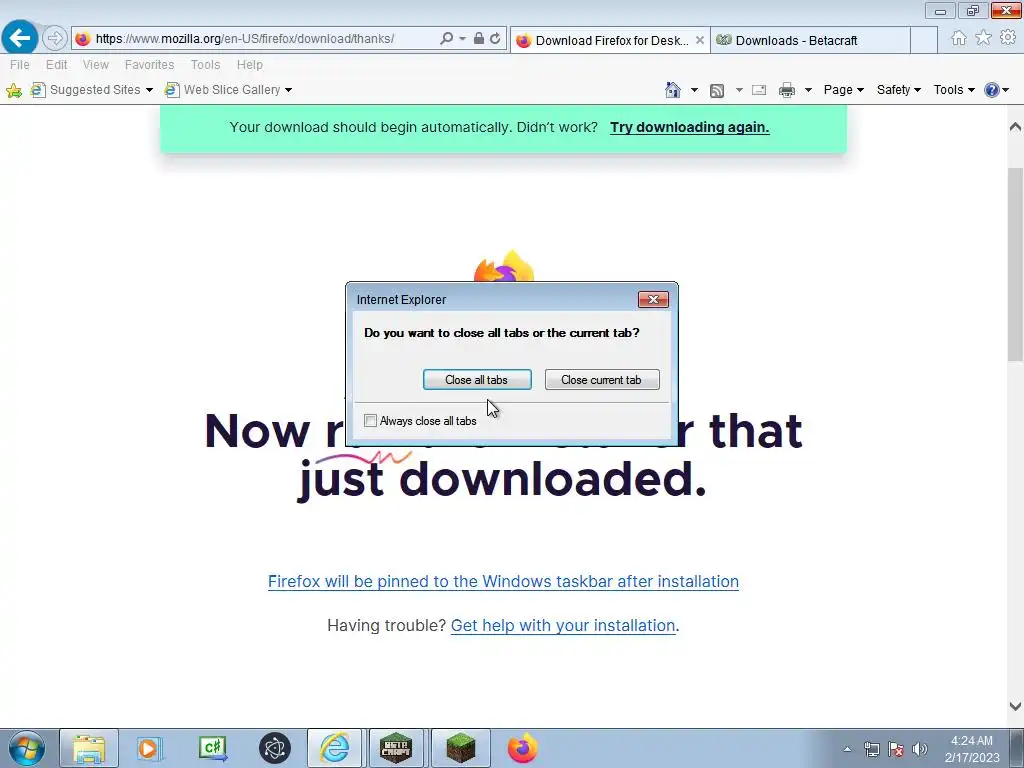Click the Add to Favorites bar star icon
This screenshot has width=1024, height=768.
point(14,90)
